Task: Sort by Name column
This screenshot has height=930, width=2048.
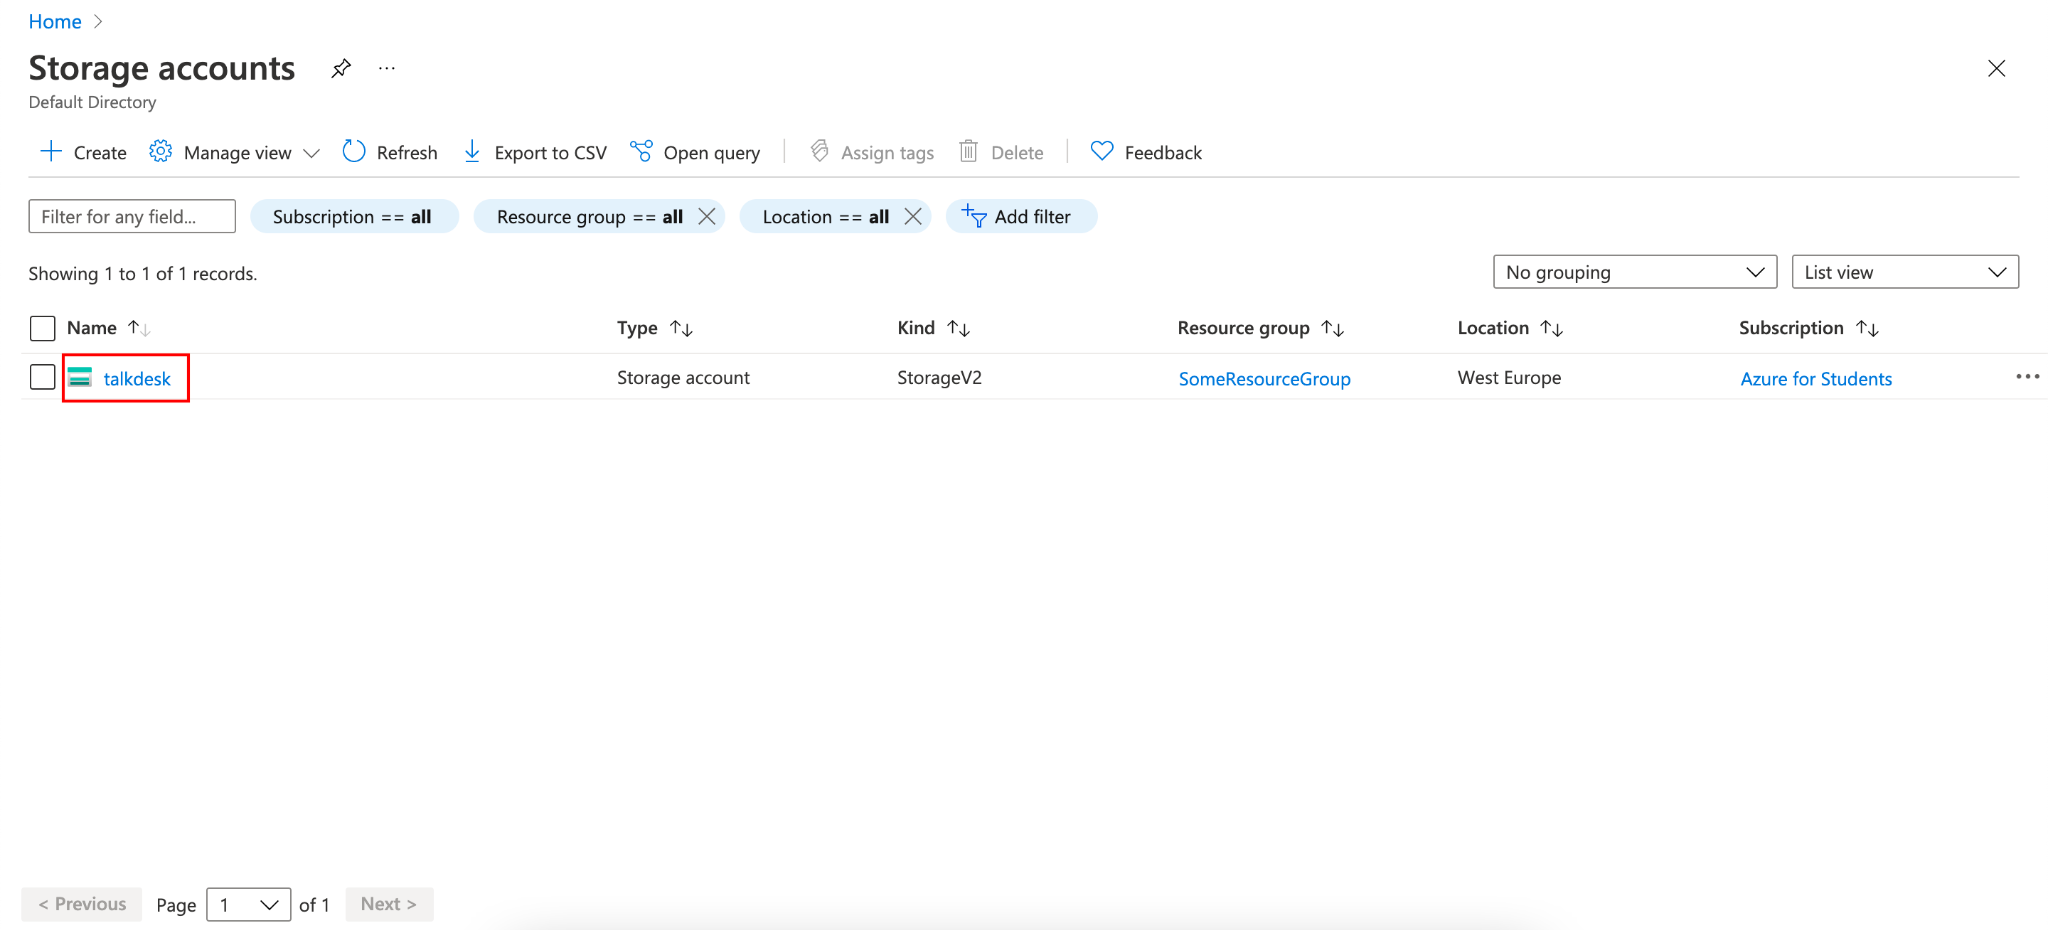Action: click(x=109, y=328)
